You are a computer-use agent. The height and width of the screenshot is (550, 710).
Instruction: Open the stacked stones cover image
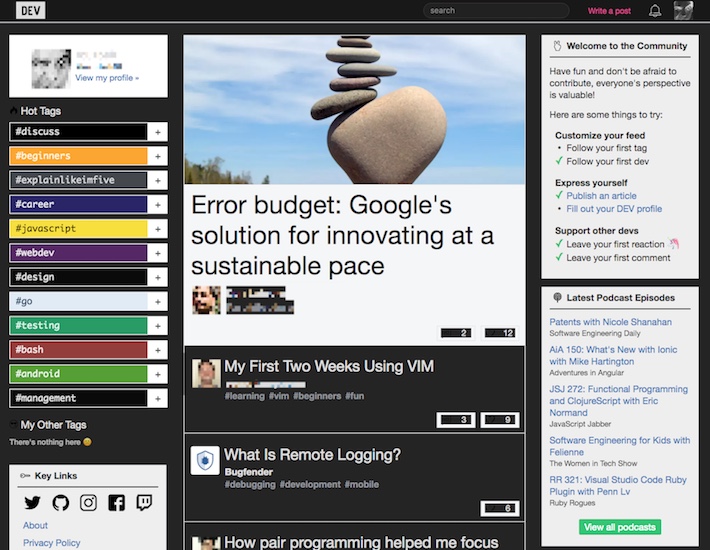tap(355, 110)
